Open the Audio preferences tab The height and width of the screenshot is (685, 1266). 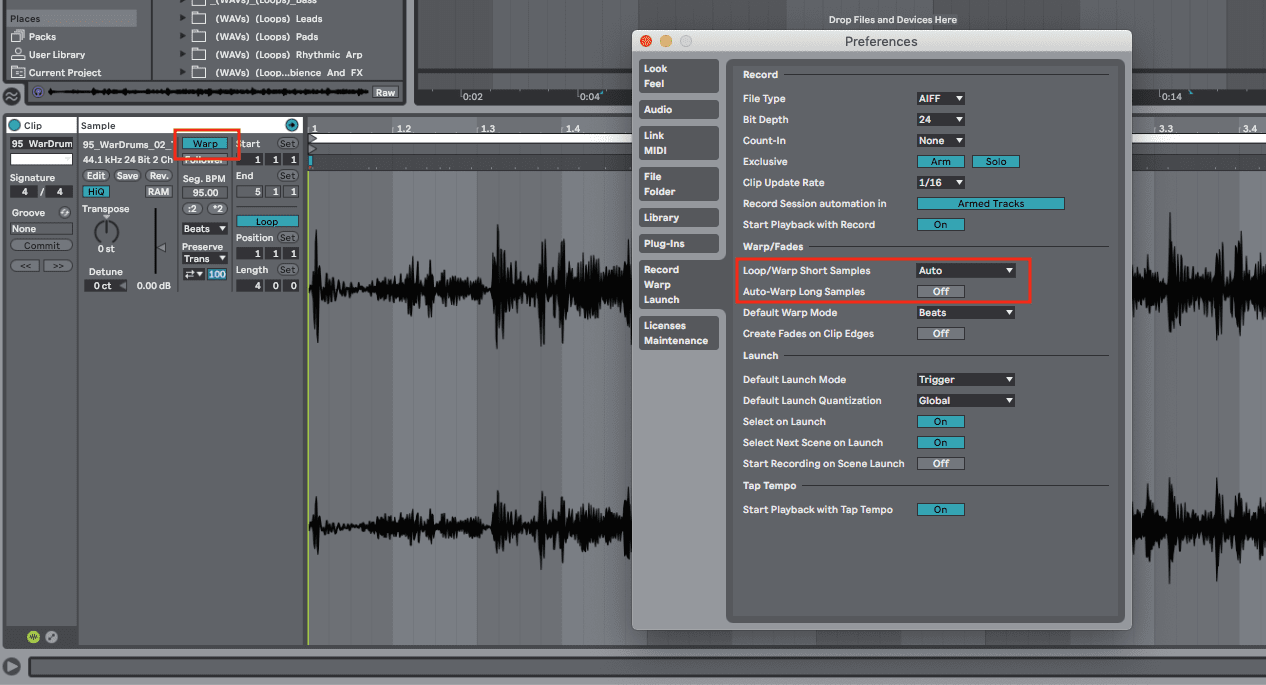click(679, 110)
